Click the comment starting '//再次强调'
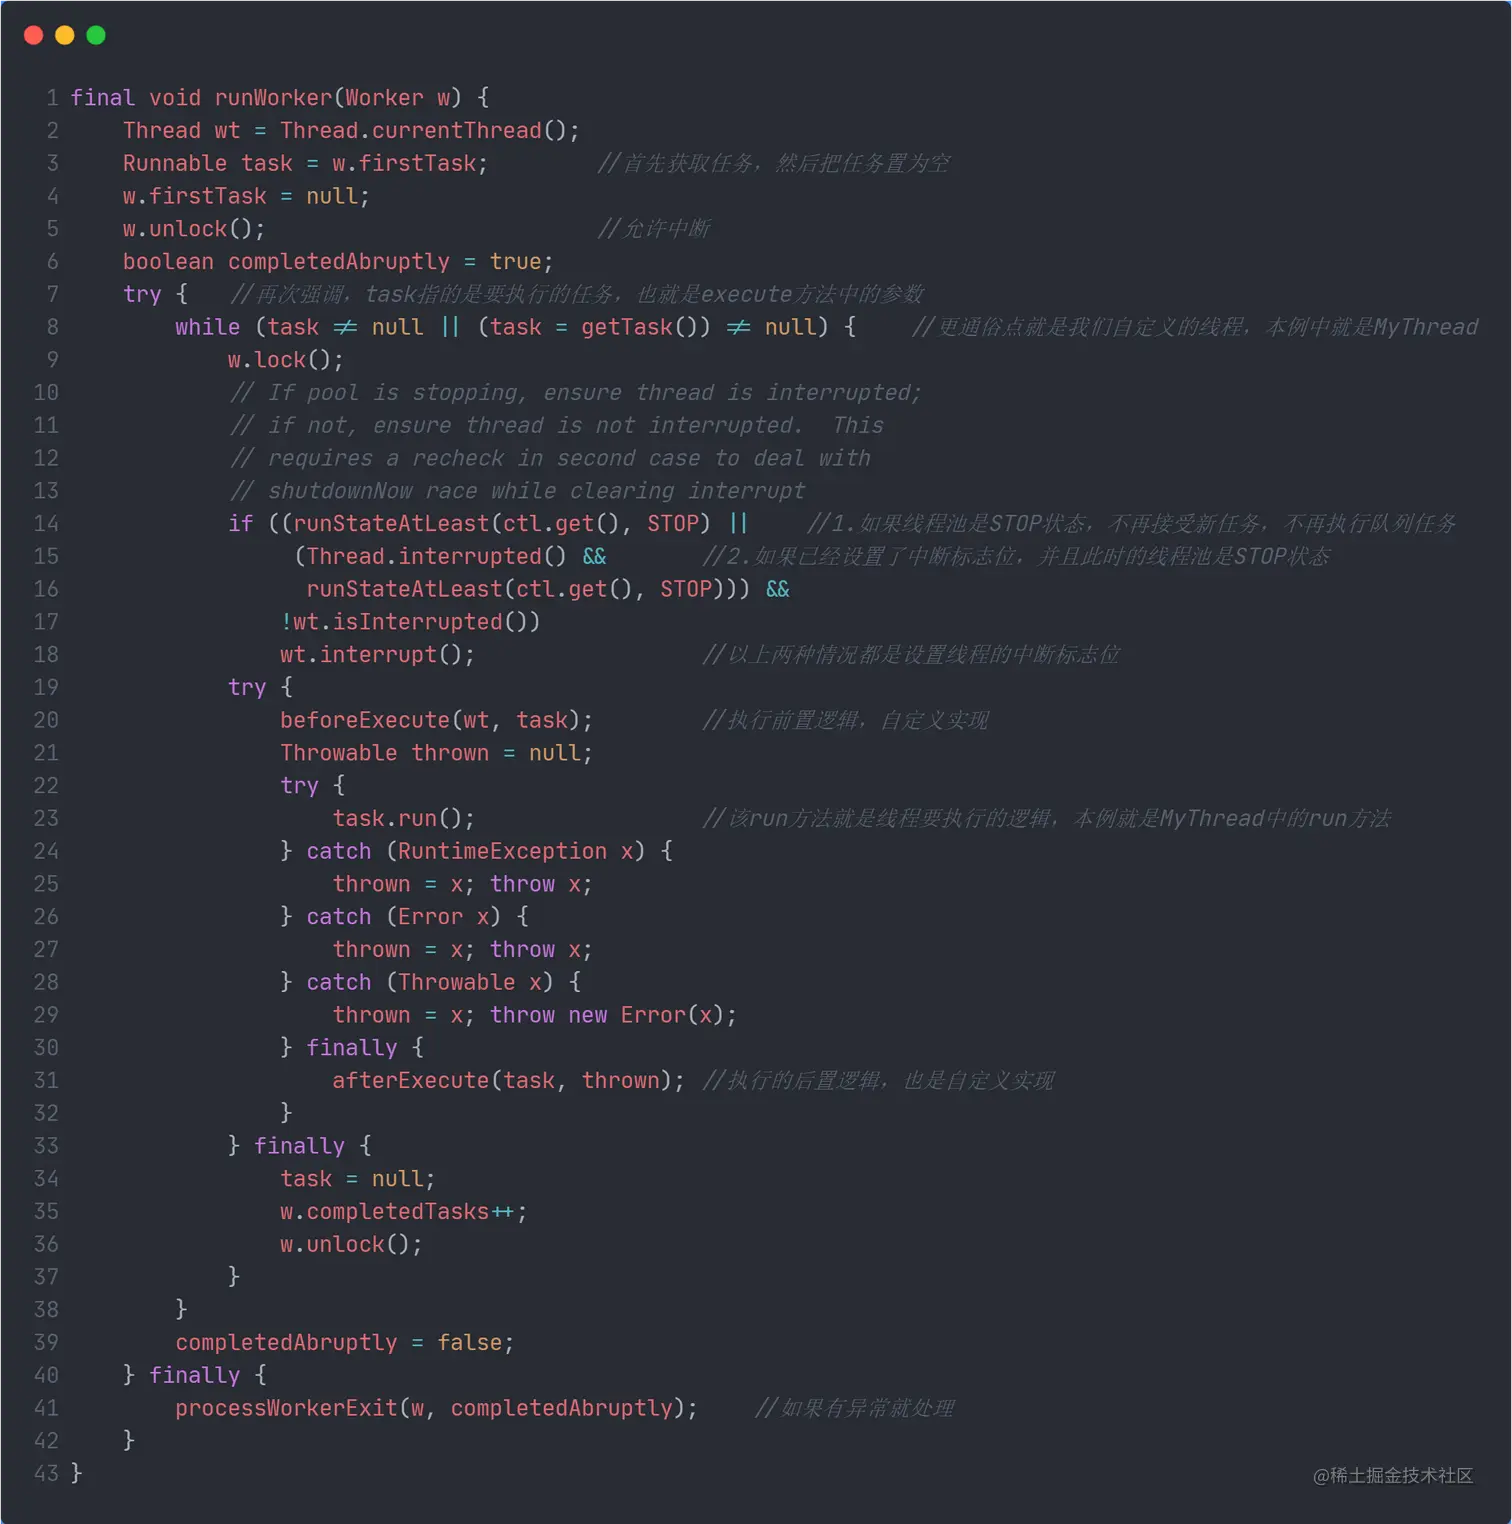 [577, 294]
